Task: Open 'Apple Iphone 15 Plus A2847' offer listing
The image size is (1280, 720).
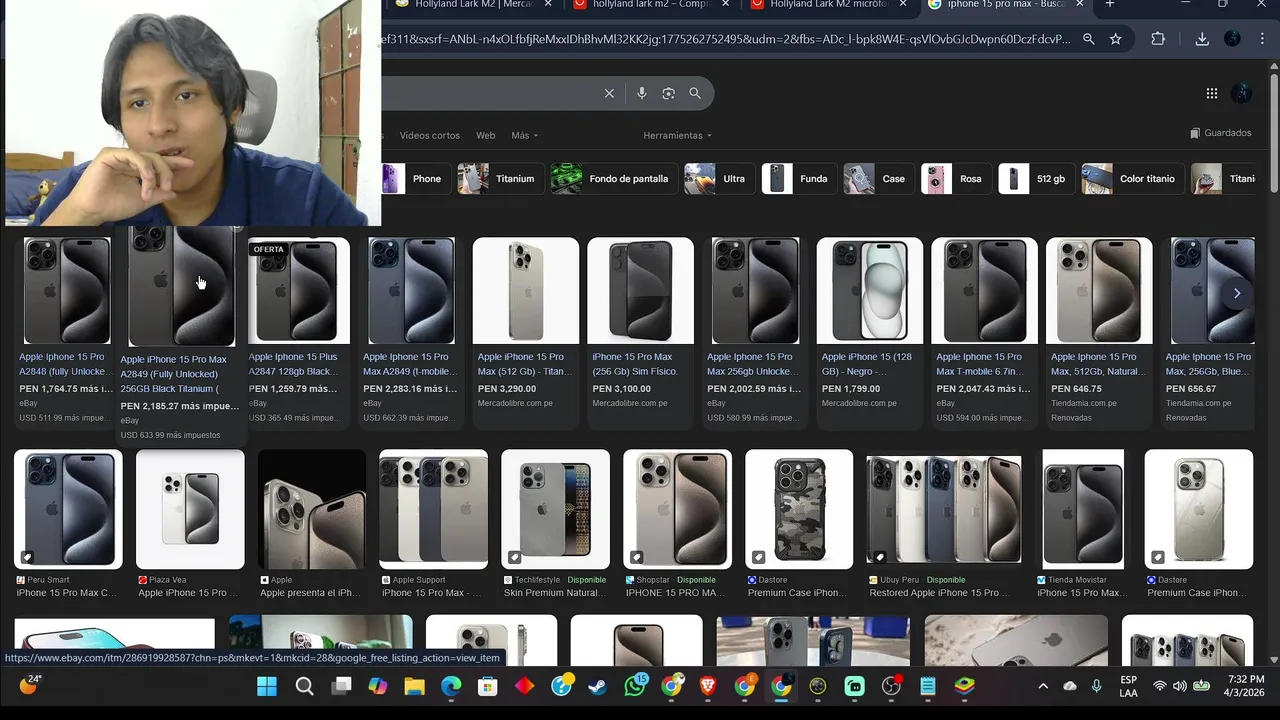Action: 297,331
